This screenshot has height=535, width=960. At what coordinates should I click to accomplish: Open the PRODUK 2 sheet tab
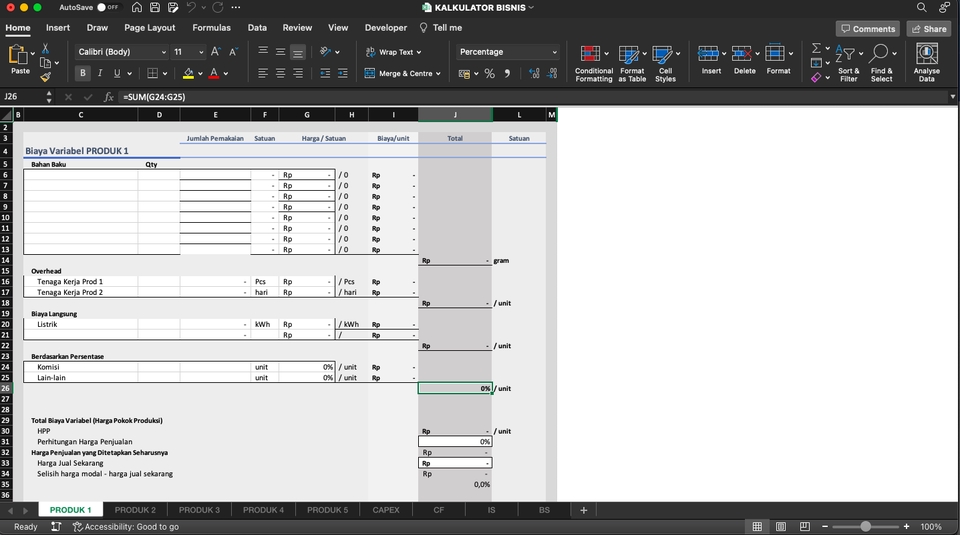click(x=135, y=510)
